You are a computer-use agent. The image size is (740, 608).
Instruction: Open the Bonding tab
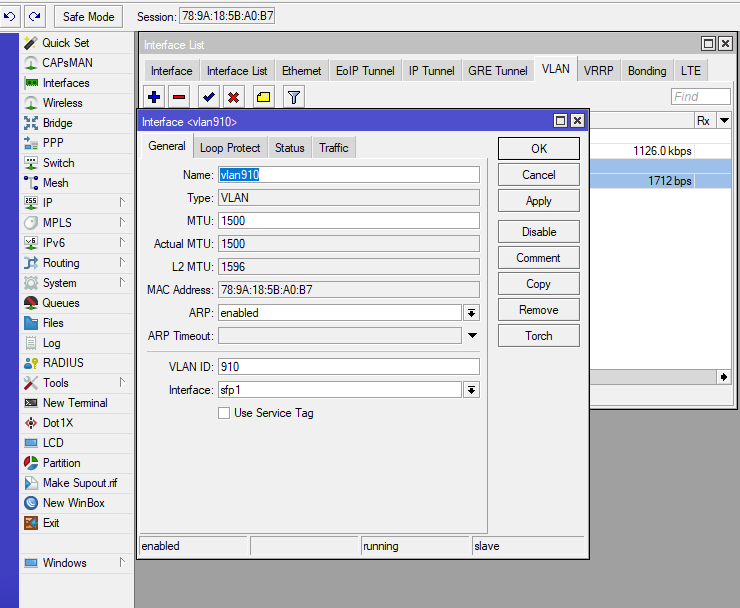[647, 71]
